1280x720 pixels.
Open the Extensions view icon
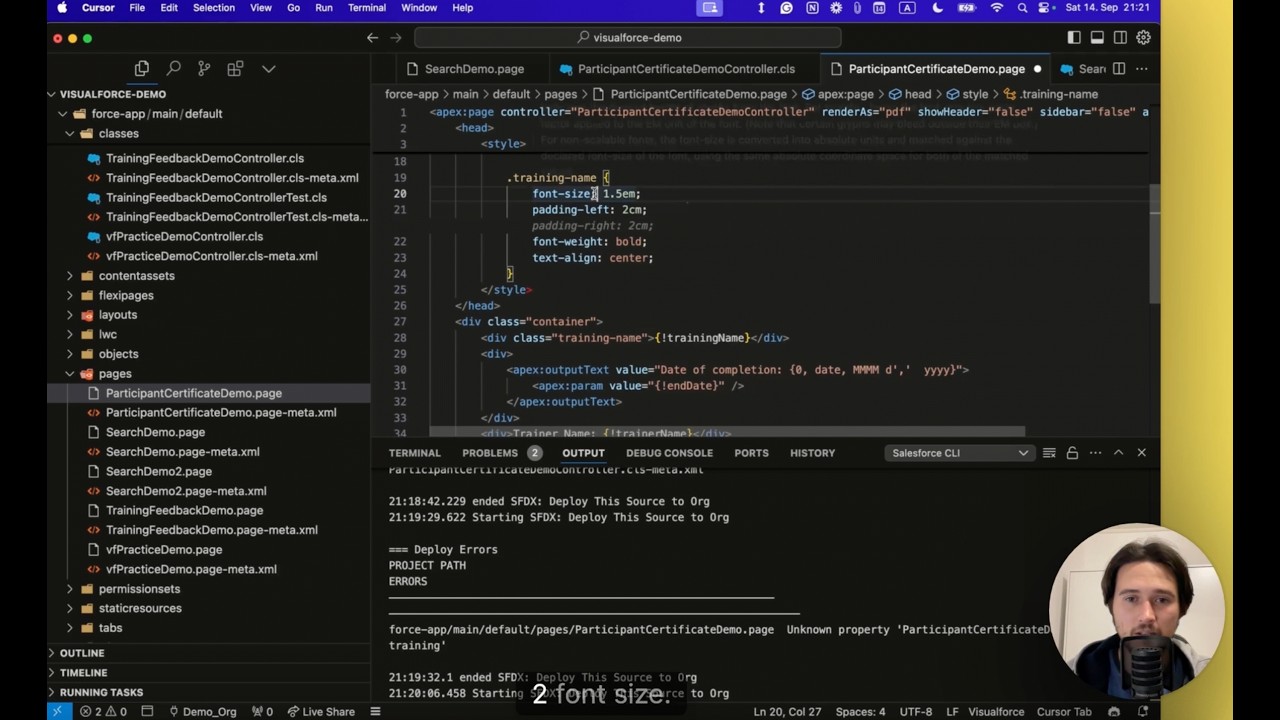[x=235, y=69]
